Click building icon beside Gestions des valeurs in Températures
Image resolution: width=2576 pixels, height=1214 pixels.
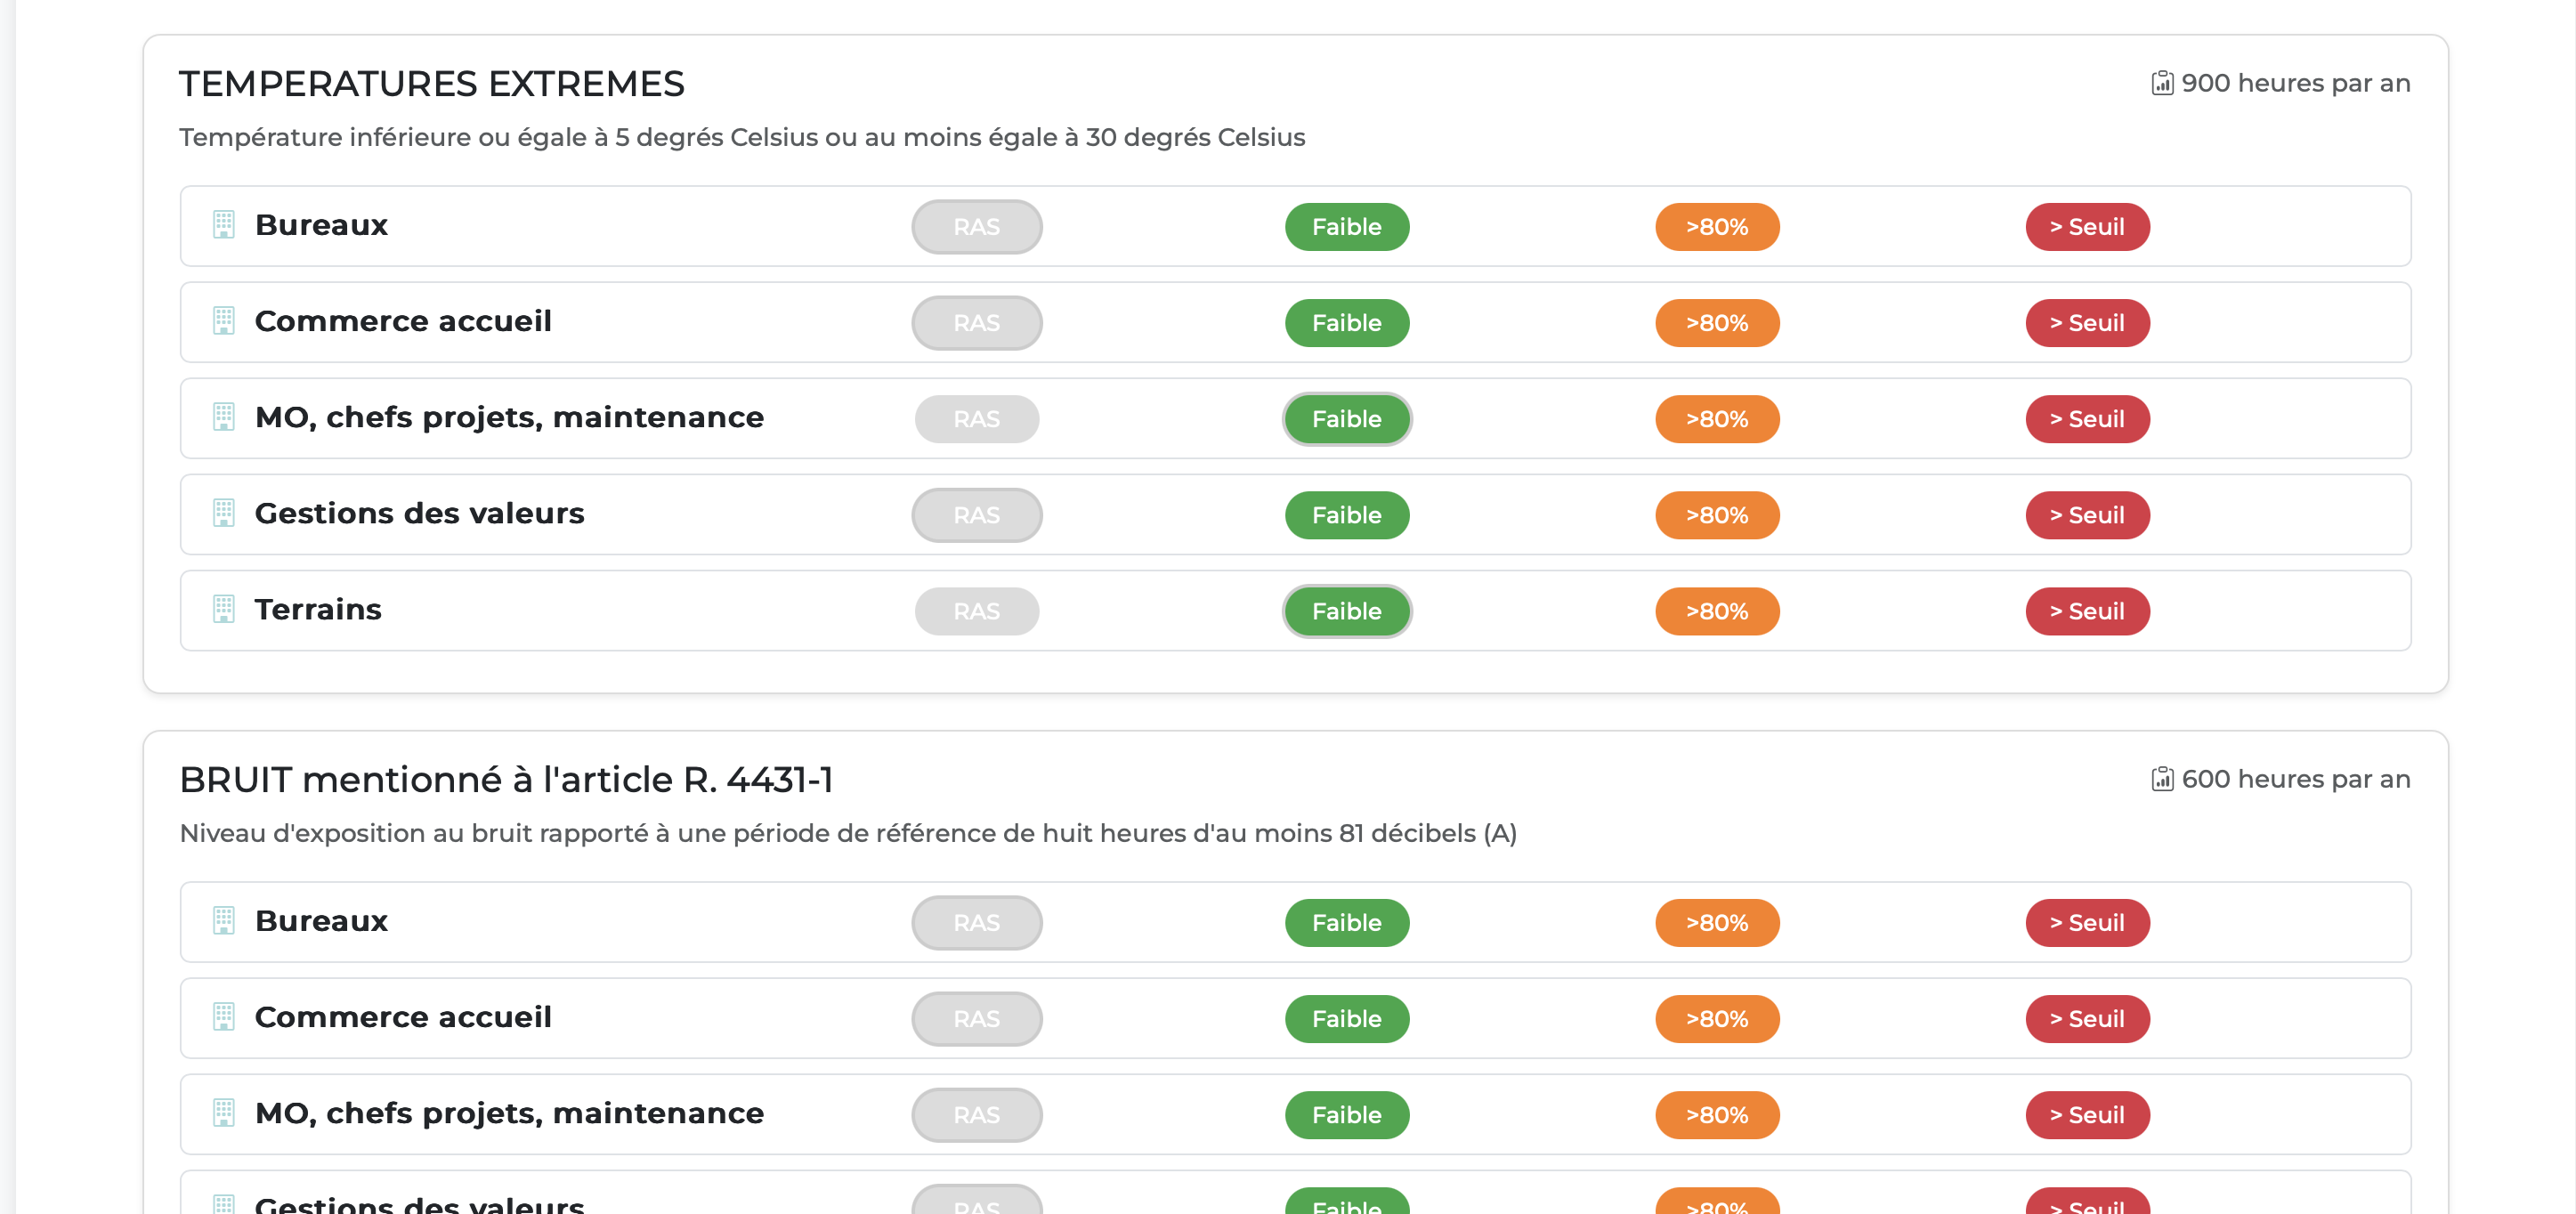[x=224, y=513]
